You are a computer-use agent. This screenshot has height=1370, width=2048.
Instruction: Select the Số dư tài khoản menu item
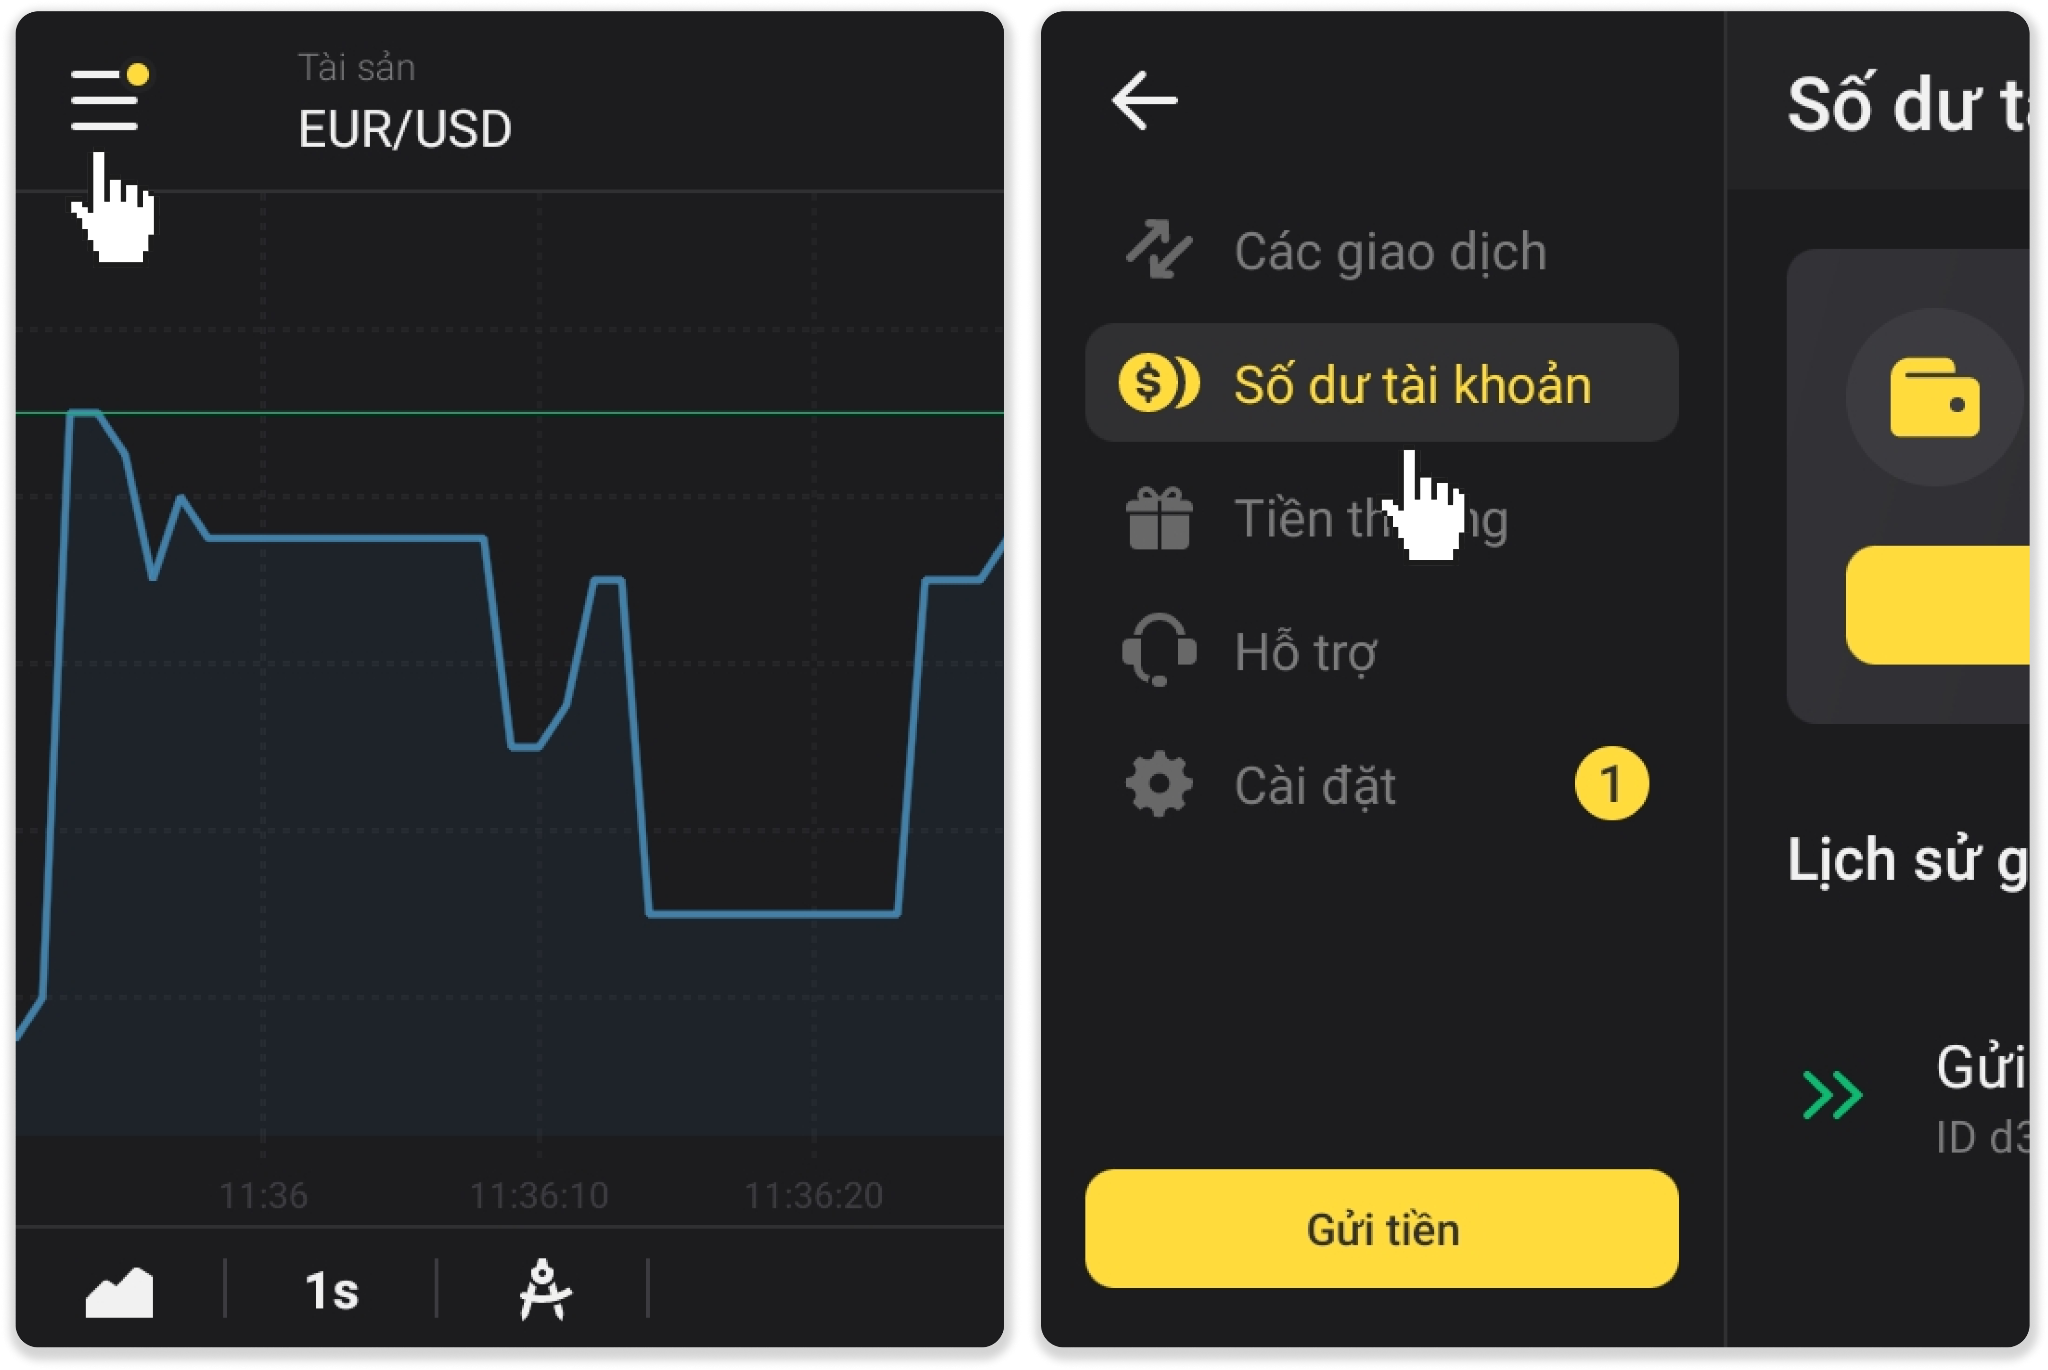[x=1411, y=384]
